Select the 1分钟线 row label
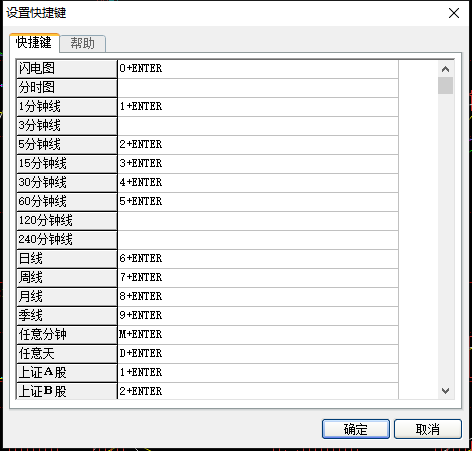The width and height of the screenshot is (472, 451). (67, 107)
